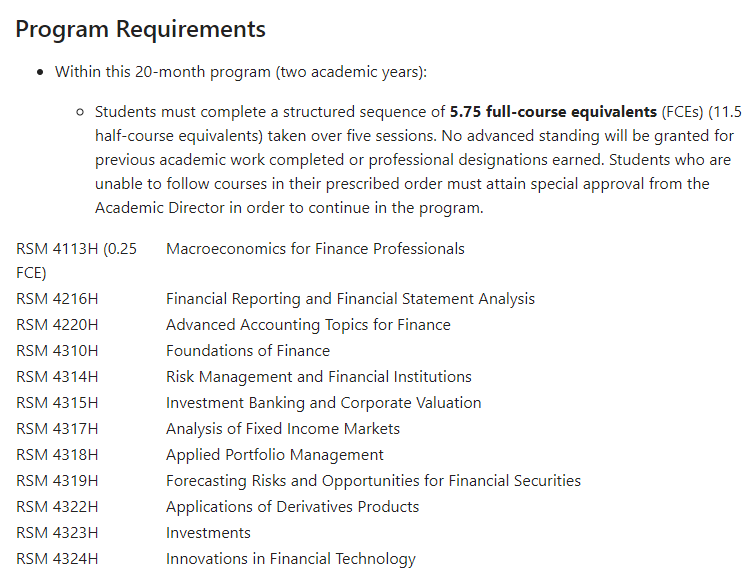Click Risk Management and Financial Institutions
748x571 pixels.
[x=319, y=377]
